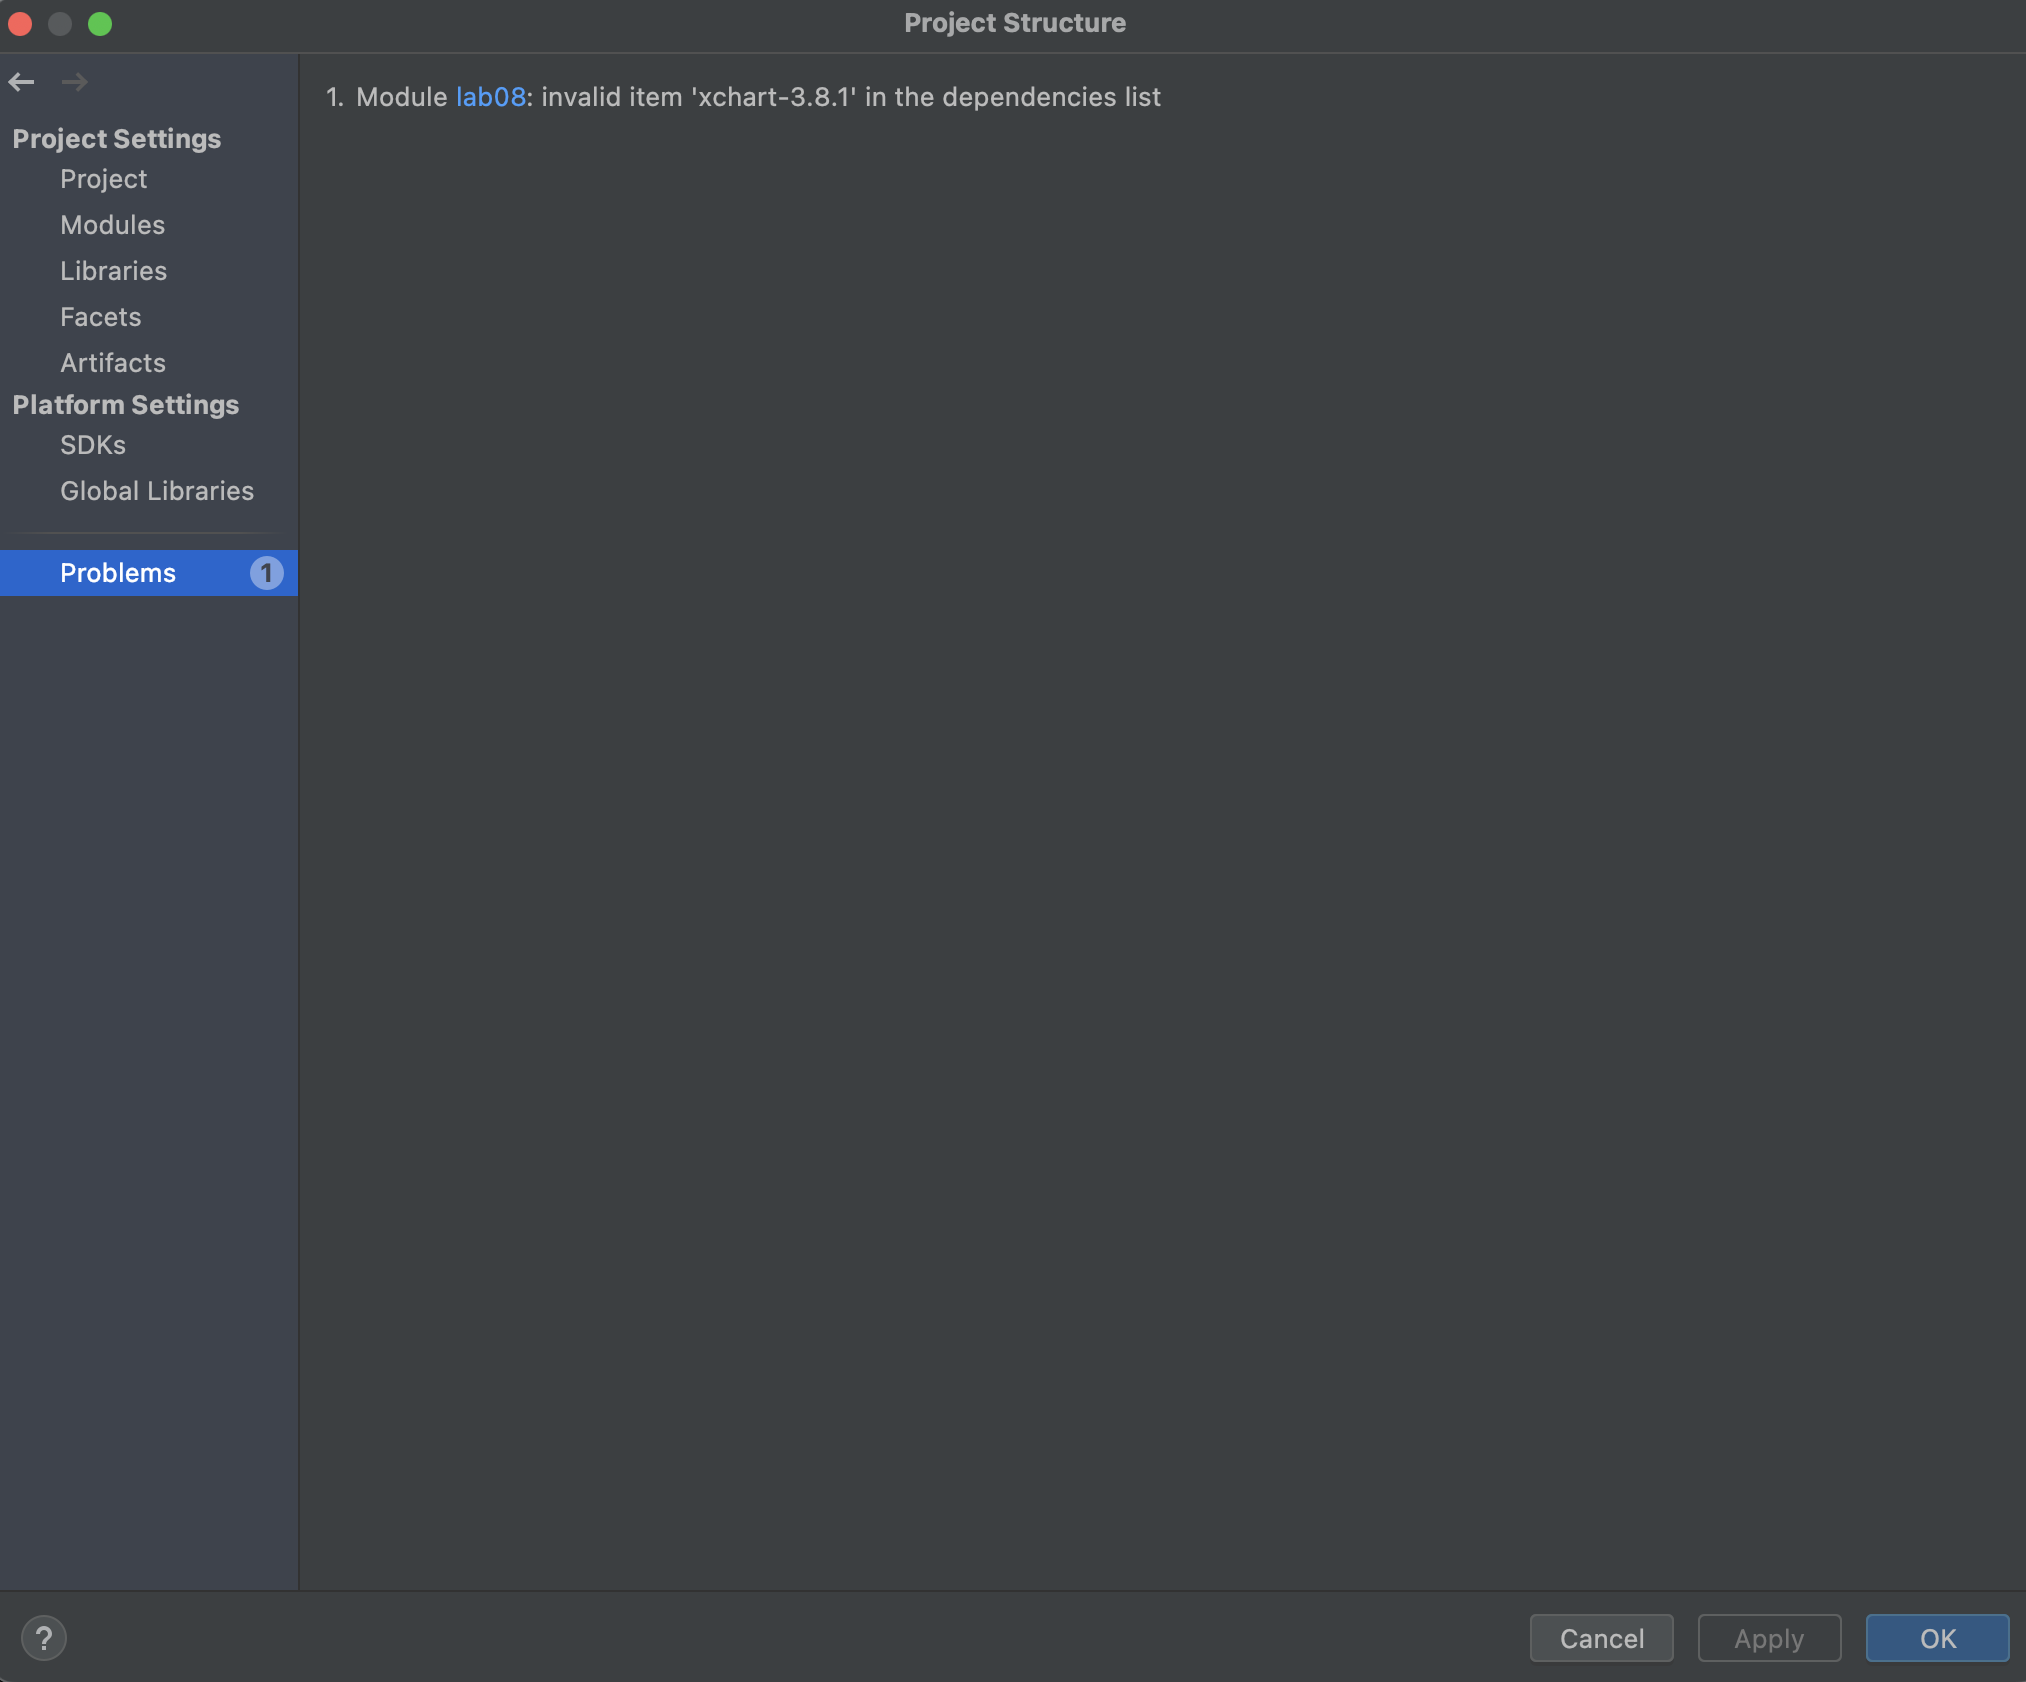Select Artifacts in Project Settings

point(112,363)
